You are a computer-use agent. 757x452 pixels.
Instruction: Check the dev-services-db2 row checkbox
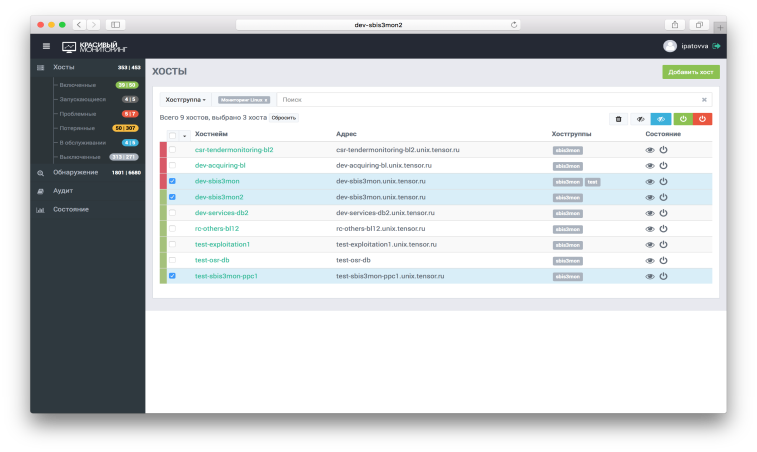172,212
